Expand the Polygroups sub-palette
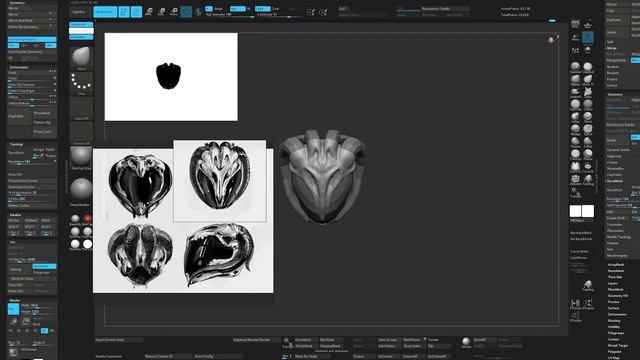640x360 pixels. (616, 333)
